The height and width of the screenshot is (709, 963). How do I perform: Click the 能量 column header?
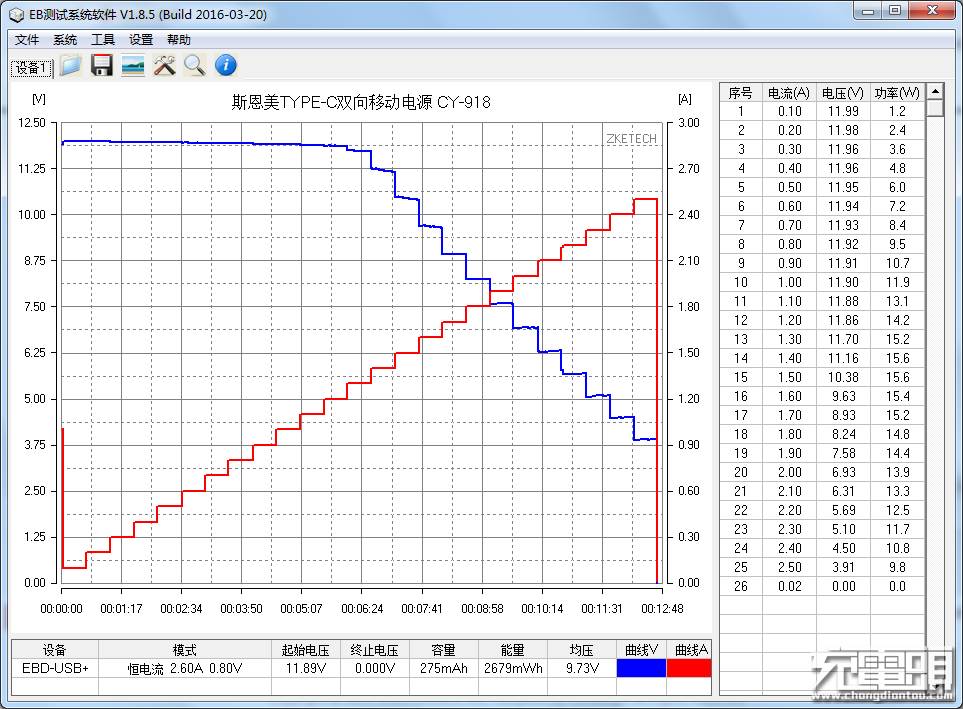click(512, 649)
